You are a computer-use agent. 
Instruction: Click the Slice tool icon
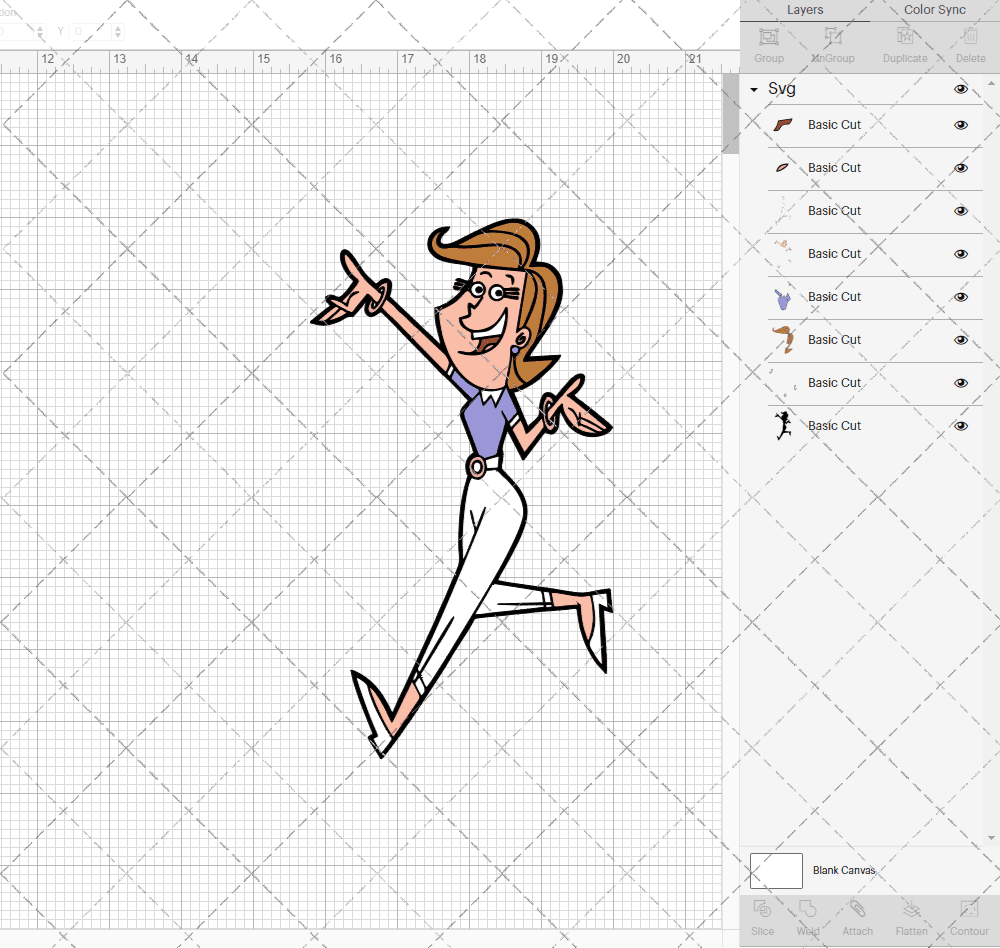[762, 908]
